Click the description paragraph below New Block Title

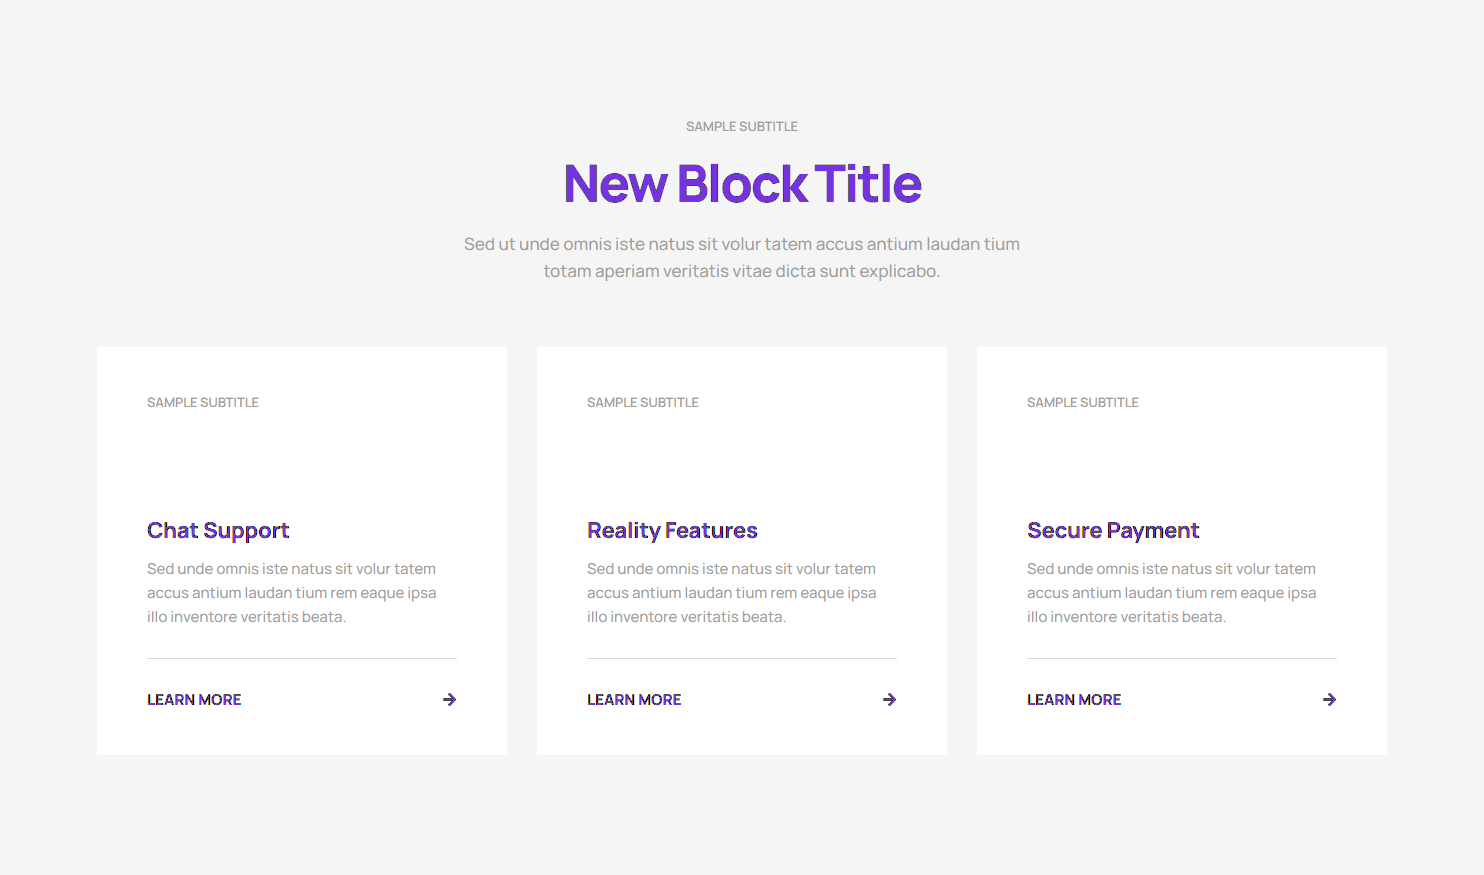point(742,258)
